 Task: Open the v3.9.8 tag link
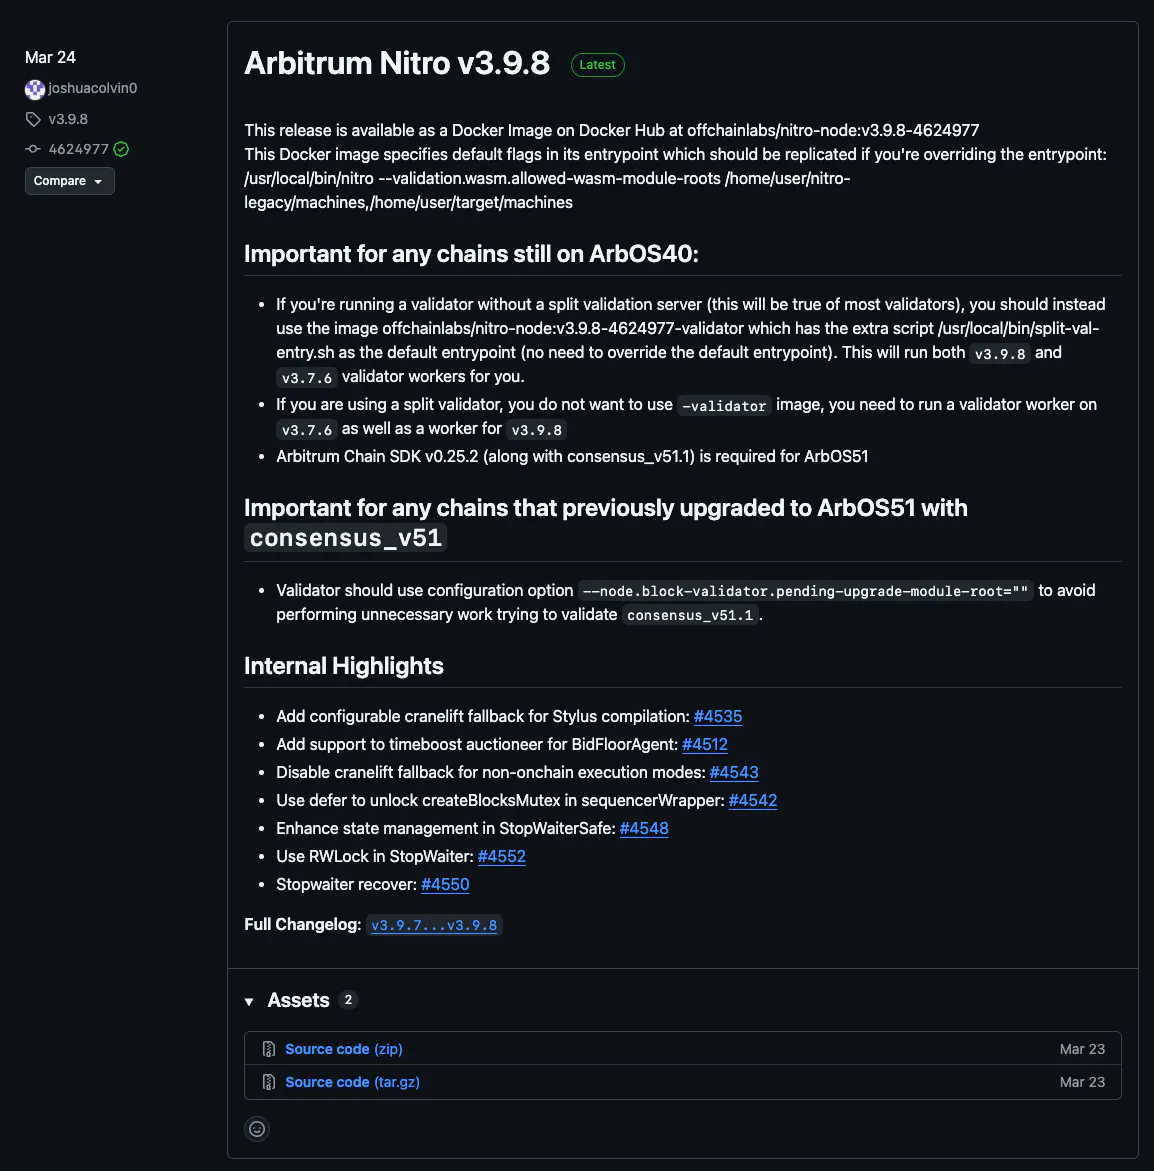68,119
